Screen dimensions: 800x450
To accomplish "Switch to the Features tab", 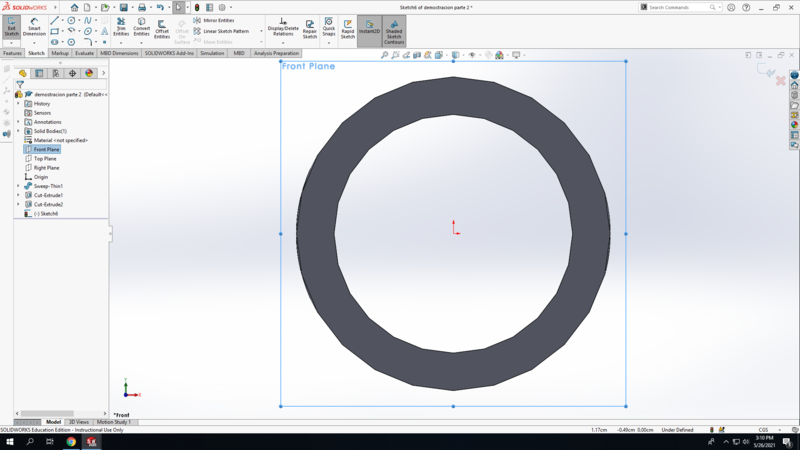I will tap(12, 53).
